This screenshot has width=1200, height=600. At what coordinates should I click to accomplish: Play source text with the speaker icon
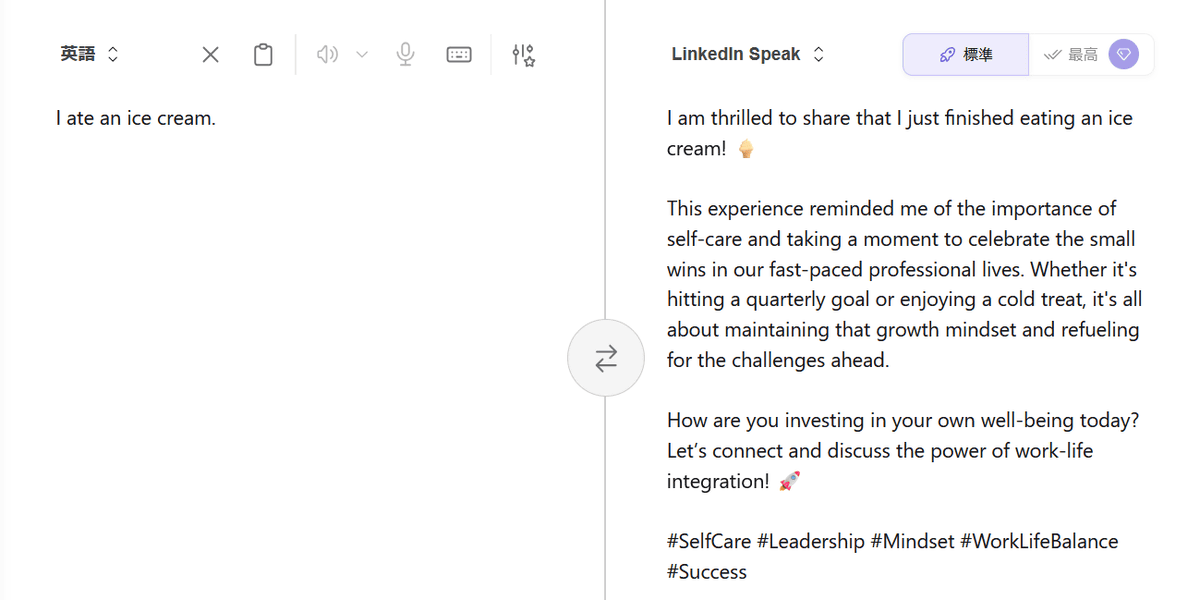(x=327, y=55)
